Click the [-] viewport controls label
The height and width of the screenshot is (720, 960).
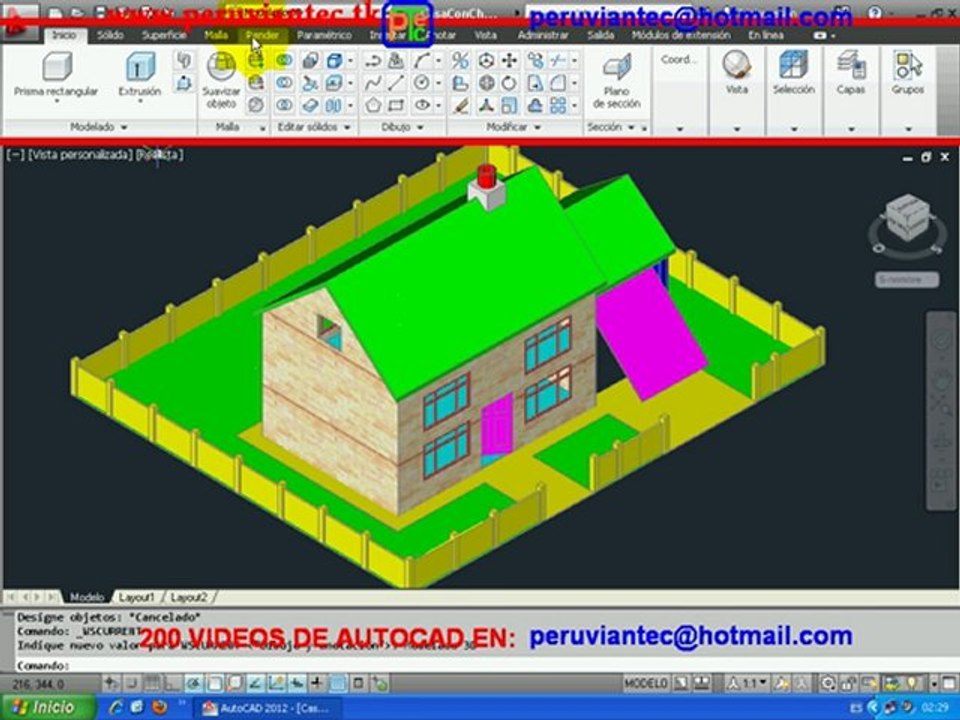pyautogui.click(x=15, y=155)
